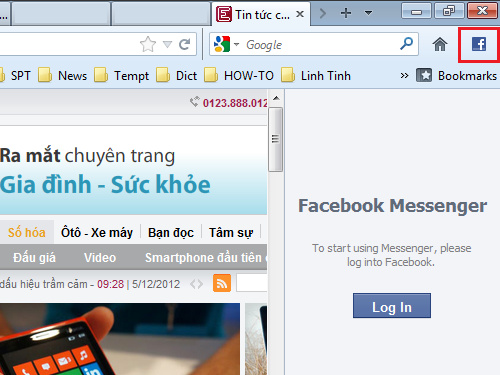Click the site search box beside RSS
The width and height of the screenshot is (500, 375).
252,283
